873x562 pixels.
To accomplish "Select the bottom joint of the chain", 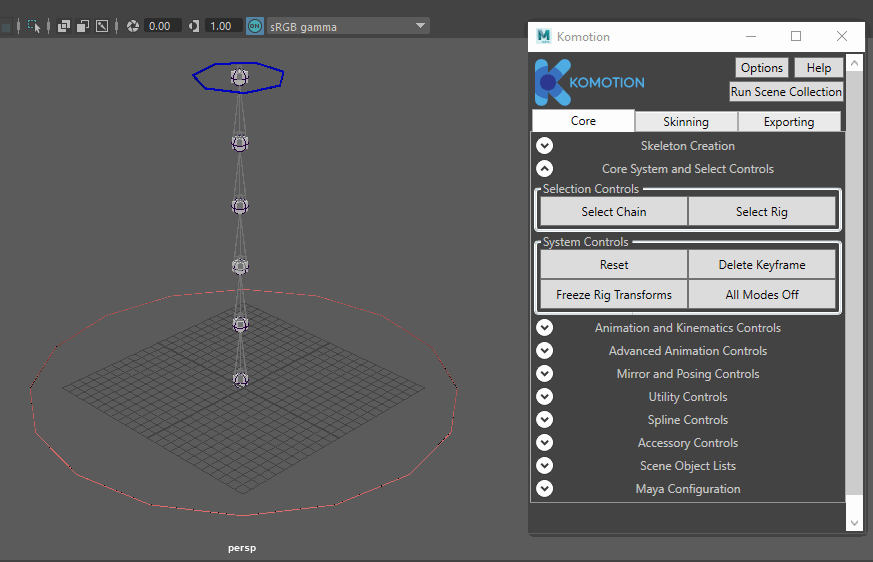I will [241, 379].
